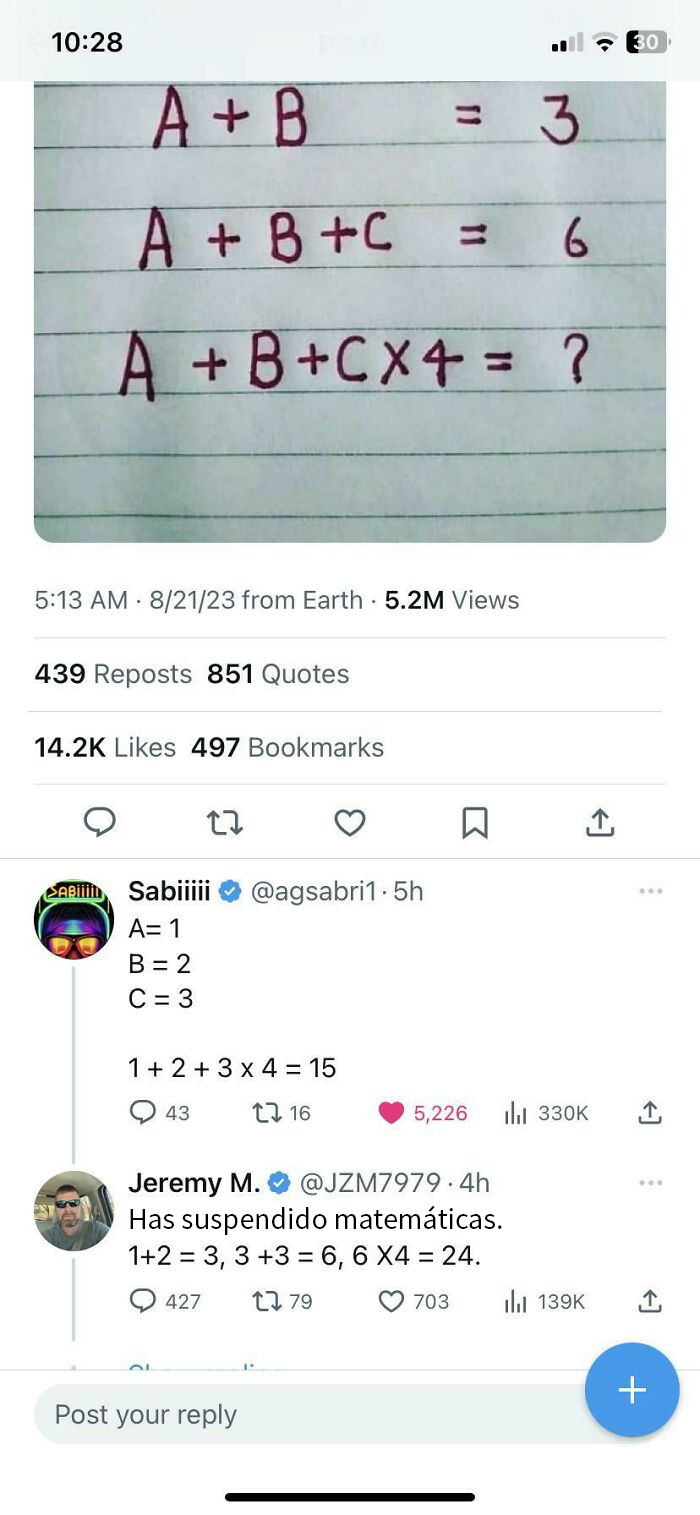
Task: Share the tweet via the share icon
Action: [x=600, y=822]
